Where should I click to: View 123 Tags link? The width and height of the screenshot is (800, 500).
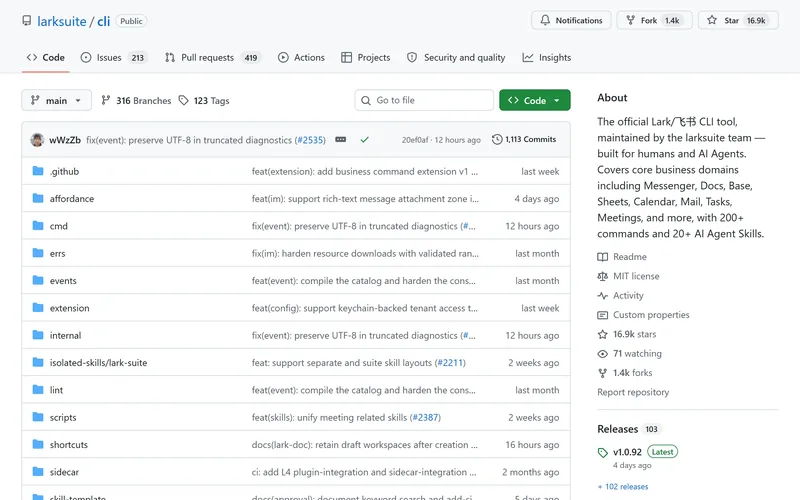pos(204,101)
